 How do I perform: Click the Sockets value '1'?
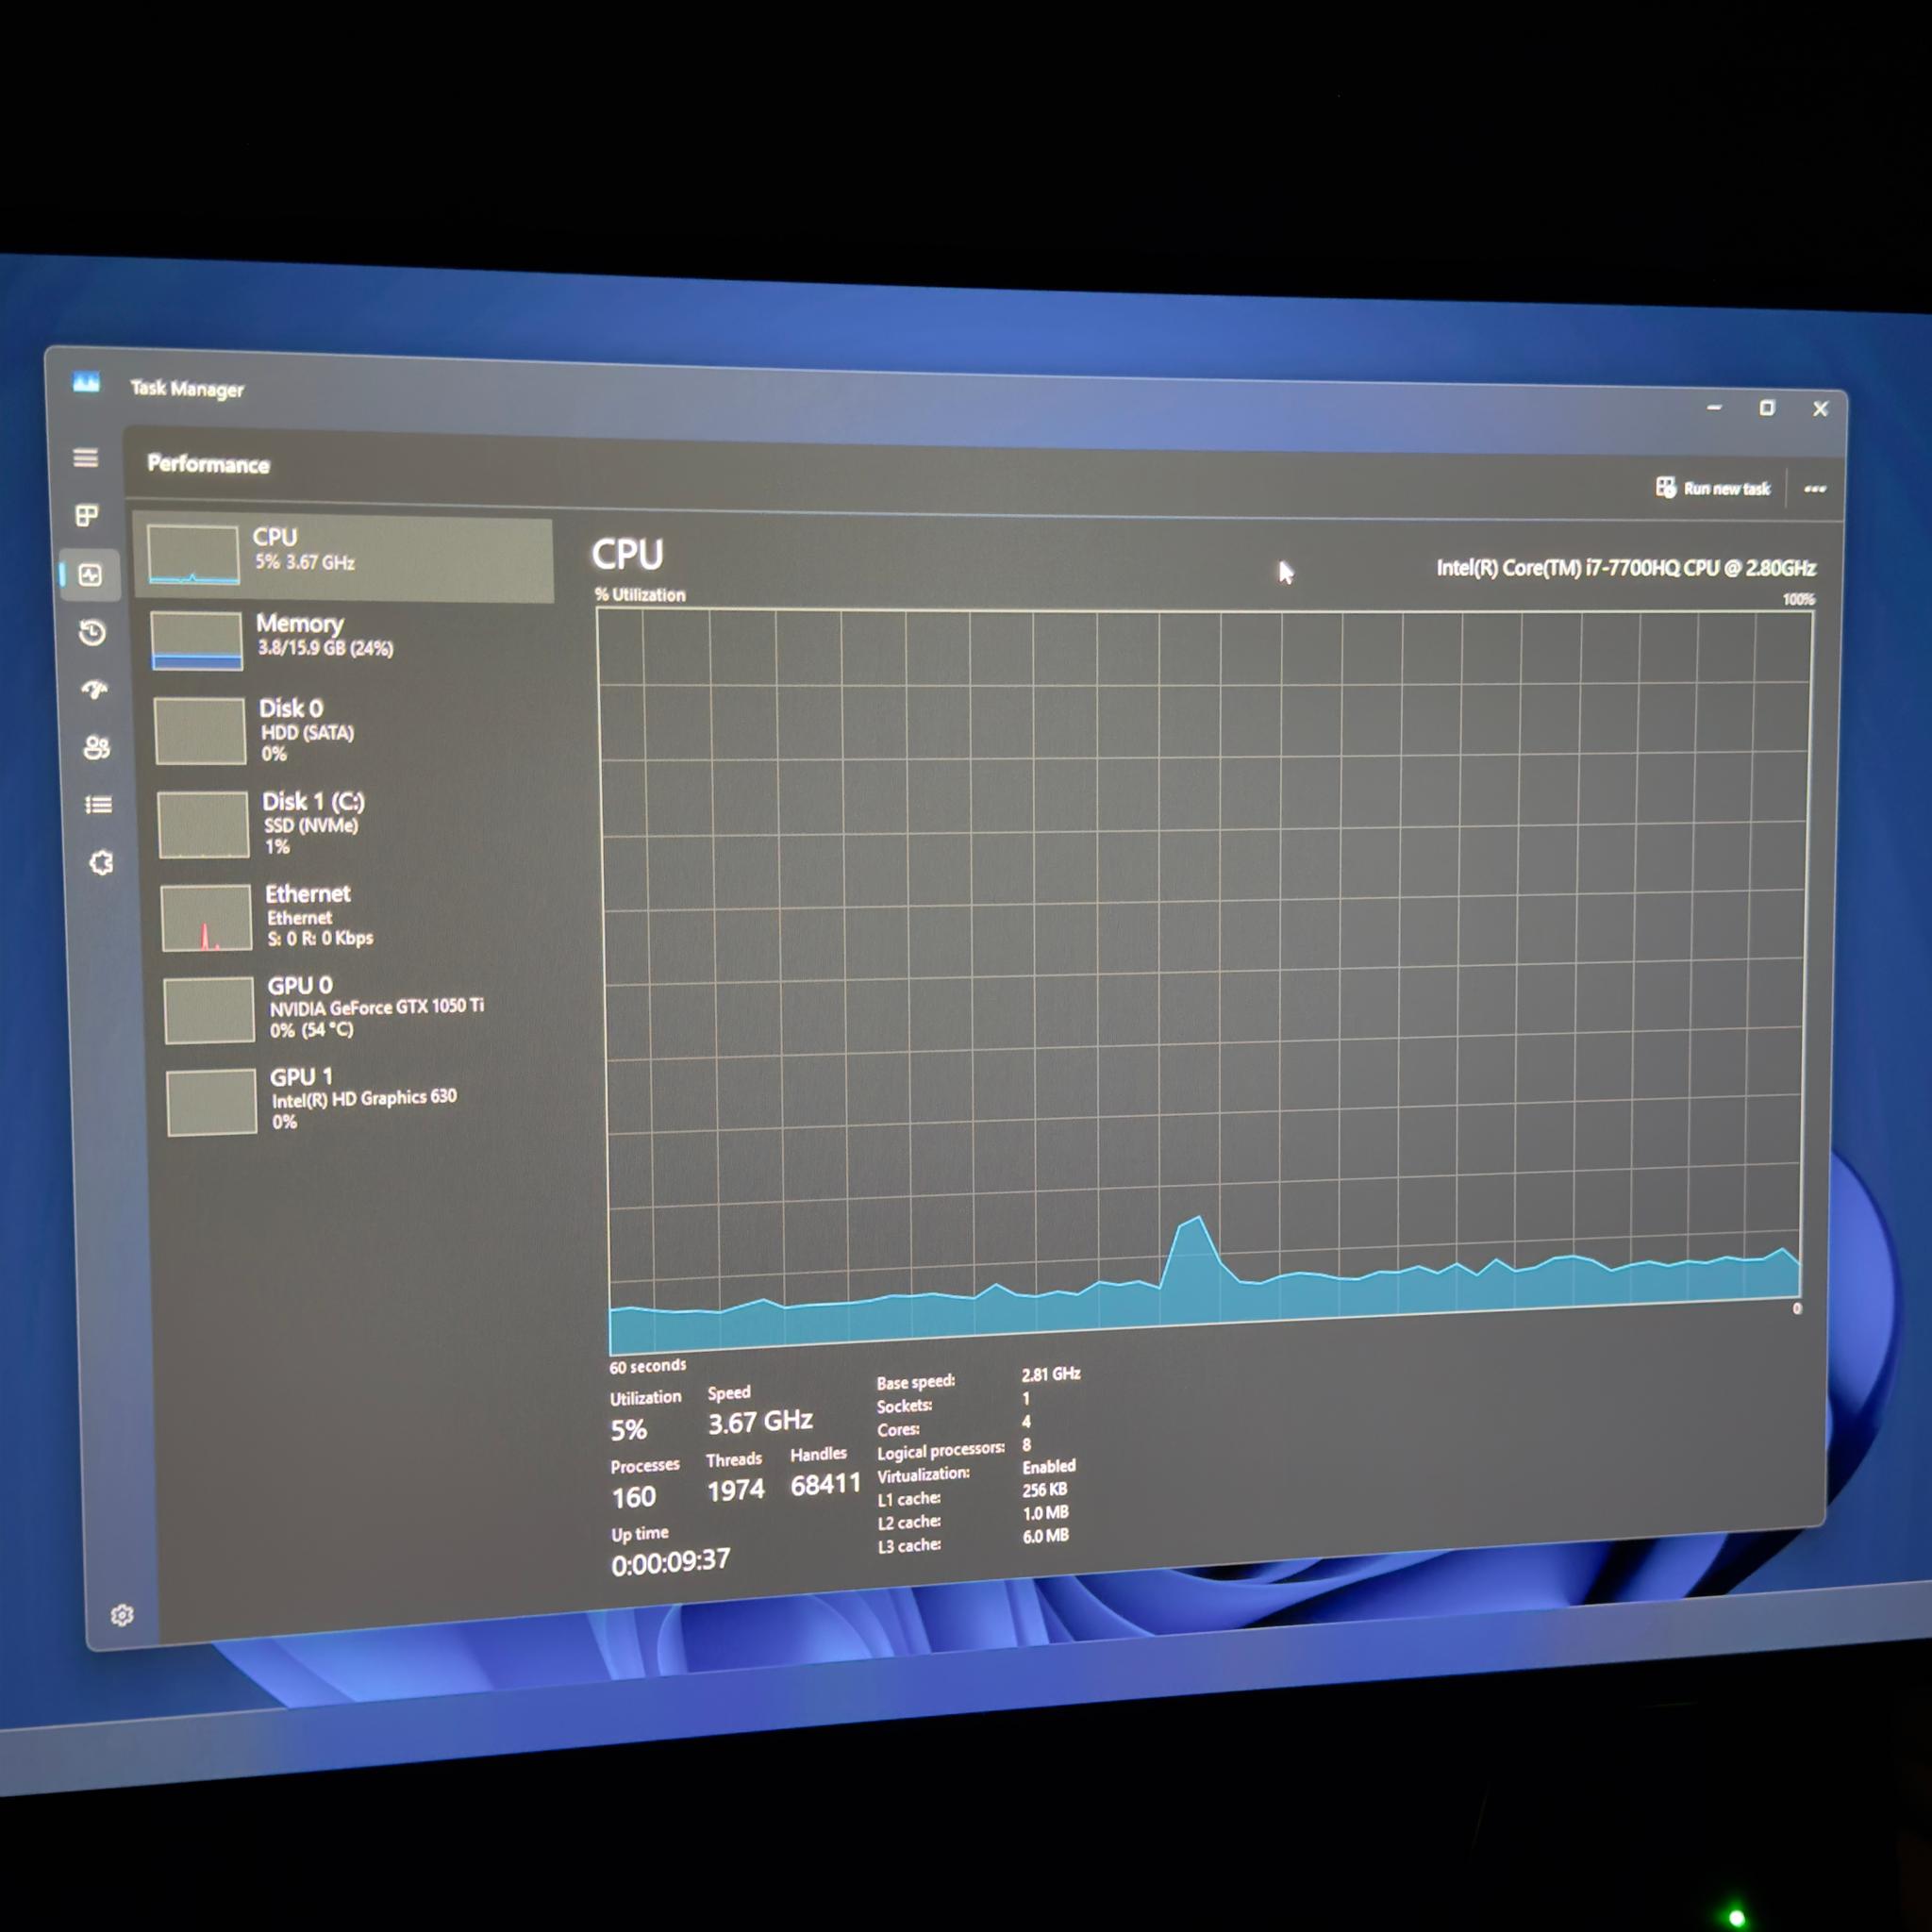click(x=1026, y=1398)
